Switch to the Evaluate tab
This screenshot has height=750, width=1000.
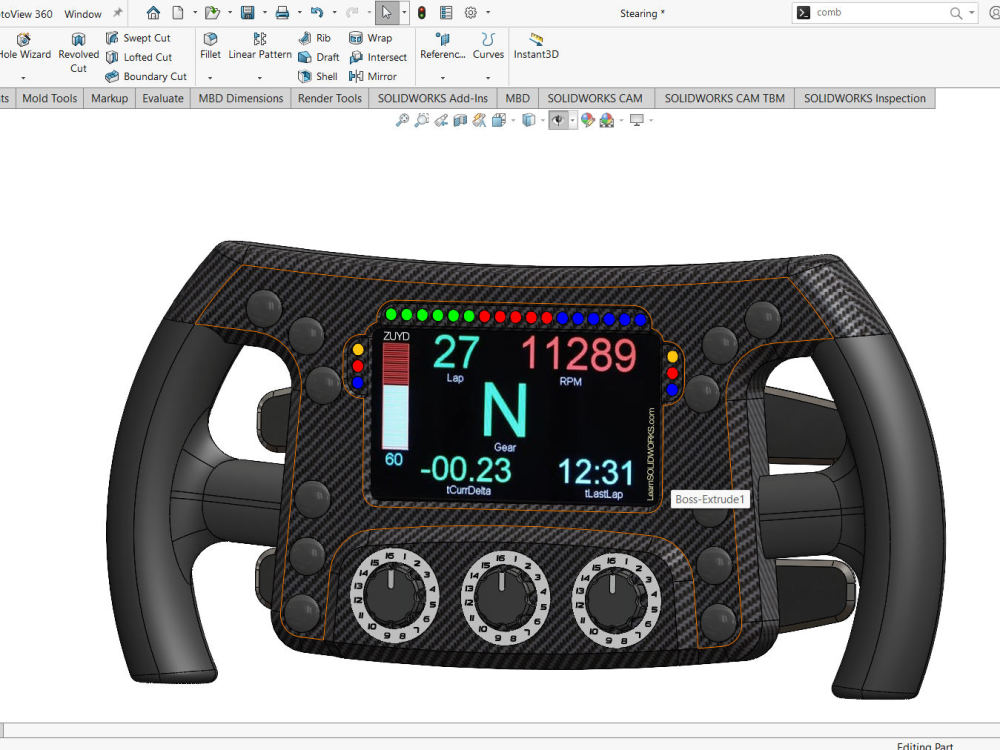point(163,98)
